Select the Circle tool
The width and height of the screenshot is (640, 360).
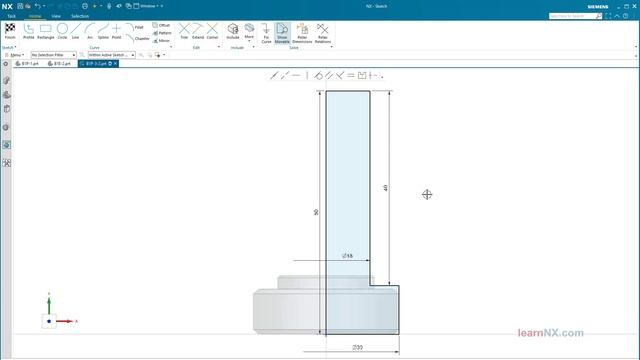[62, 31]
